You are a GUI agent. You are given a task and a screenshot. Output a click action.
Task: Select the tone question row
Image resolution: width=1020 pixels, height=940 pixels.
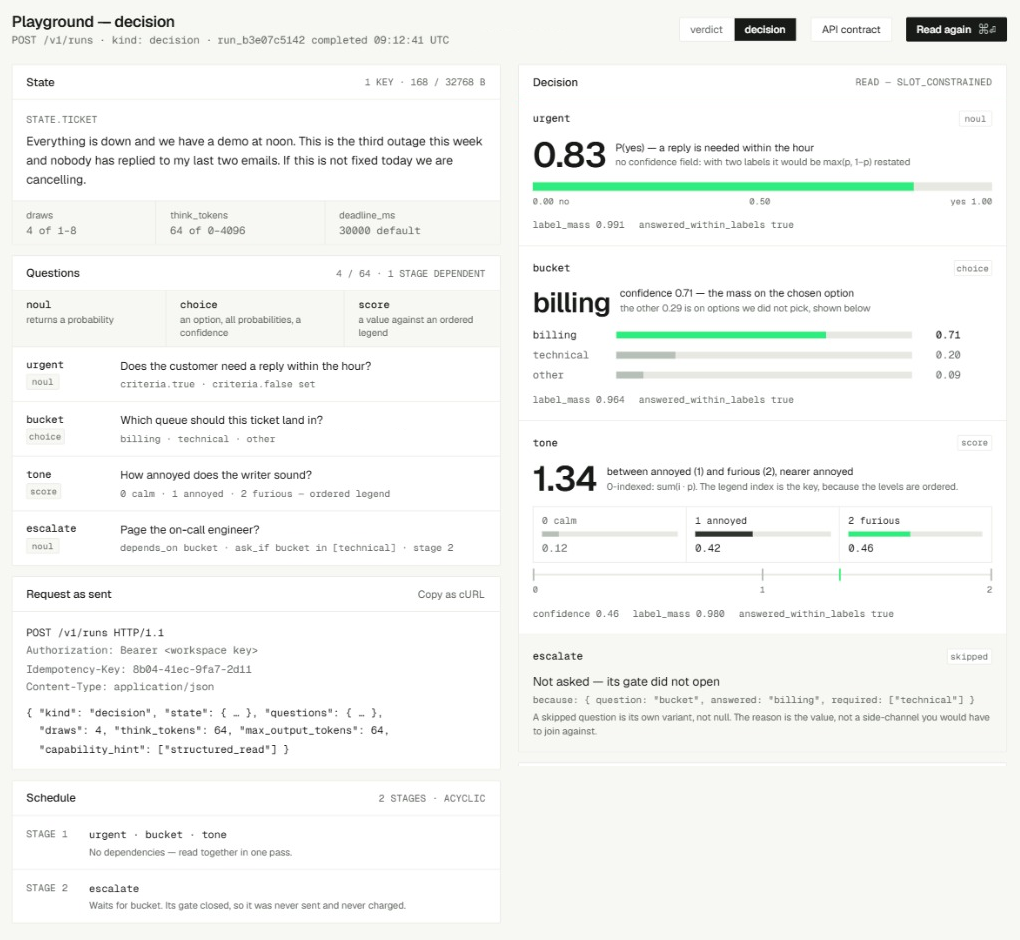point(256,484)
